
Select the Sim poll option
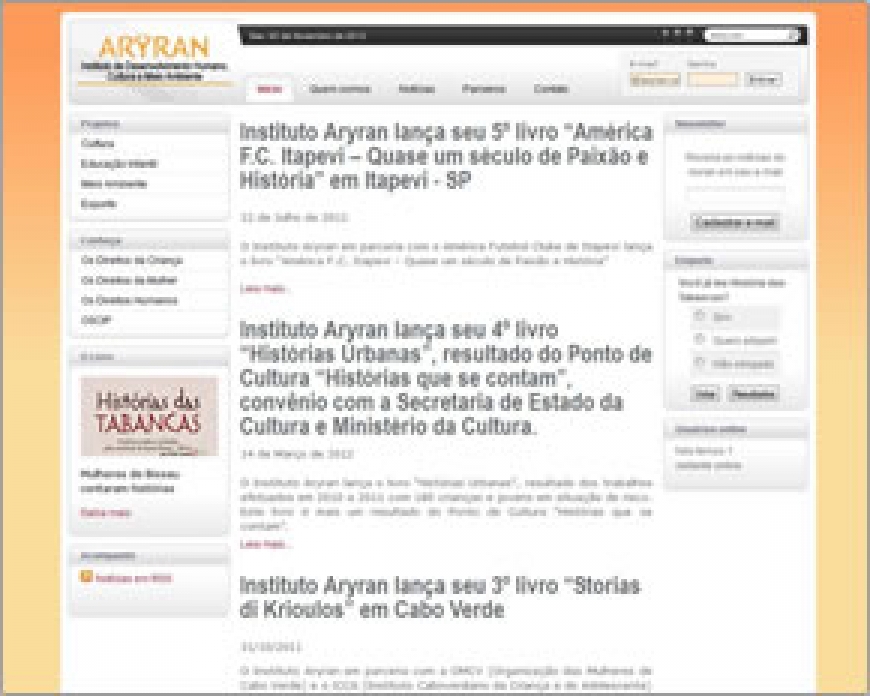coord(700,315)
